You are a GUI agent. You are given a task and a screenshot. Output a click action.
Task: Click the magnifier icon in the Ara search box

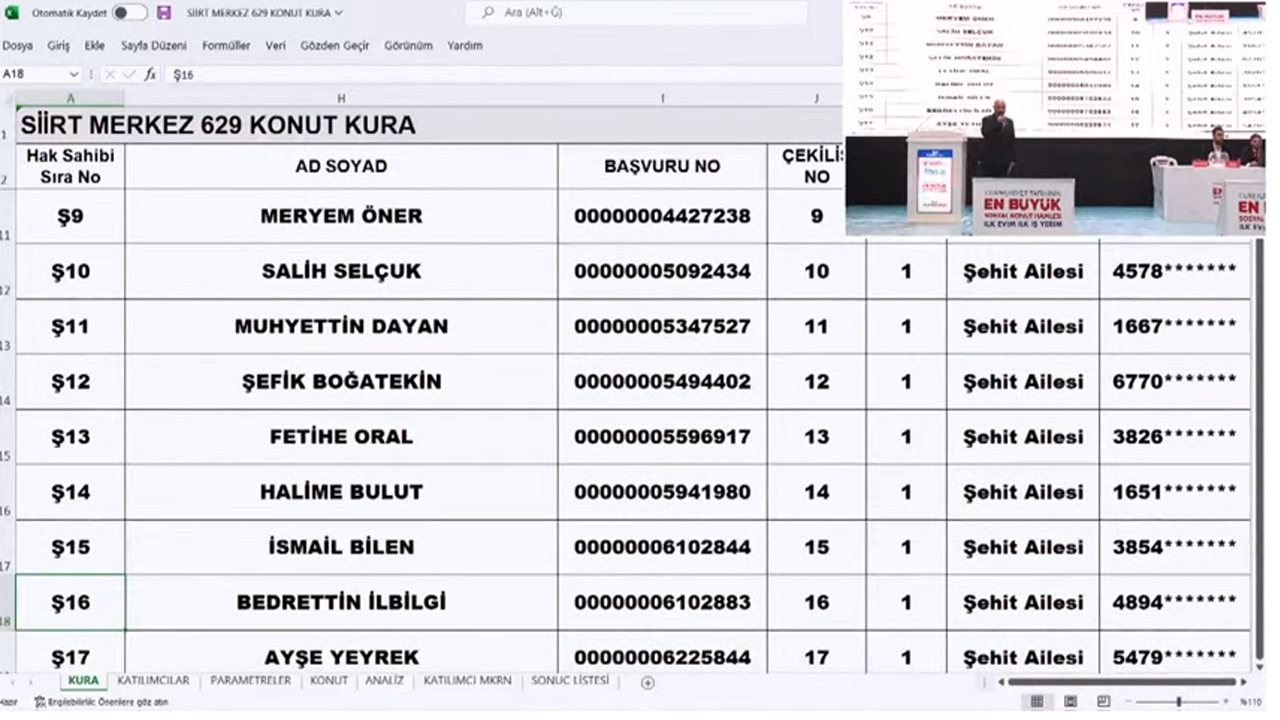click(488, 12)
